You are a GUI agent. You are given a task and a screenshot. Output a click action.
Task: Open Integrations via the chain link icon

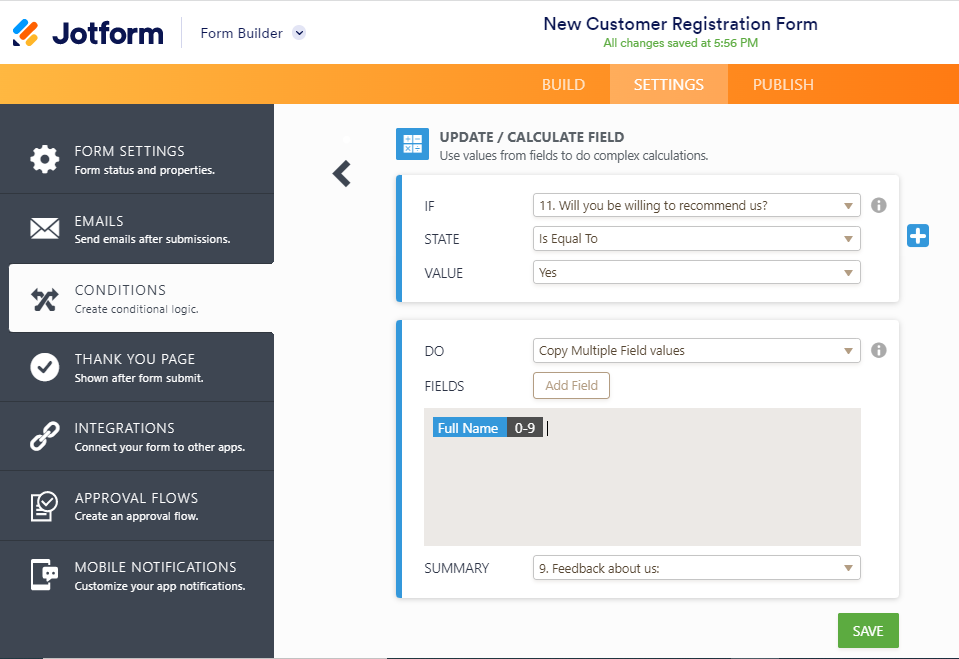pos(45,436)
